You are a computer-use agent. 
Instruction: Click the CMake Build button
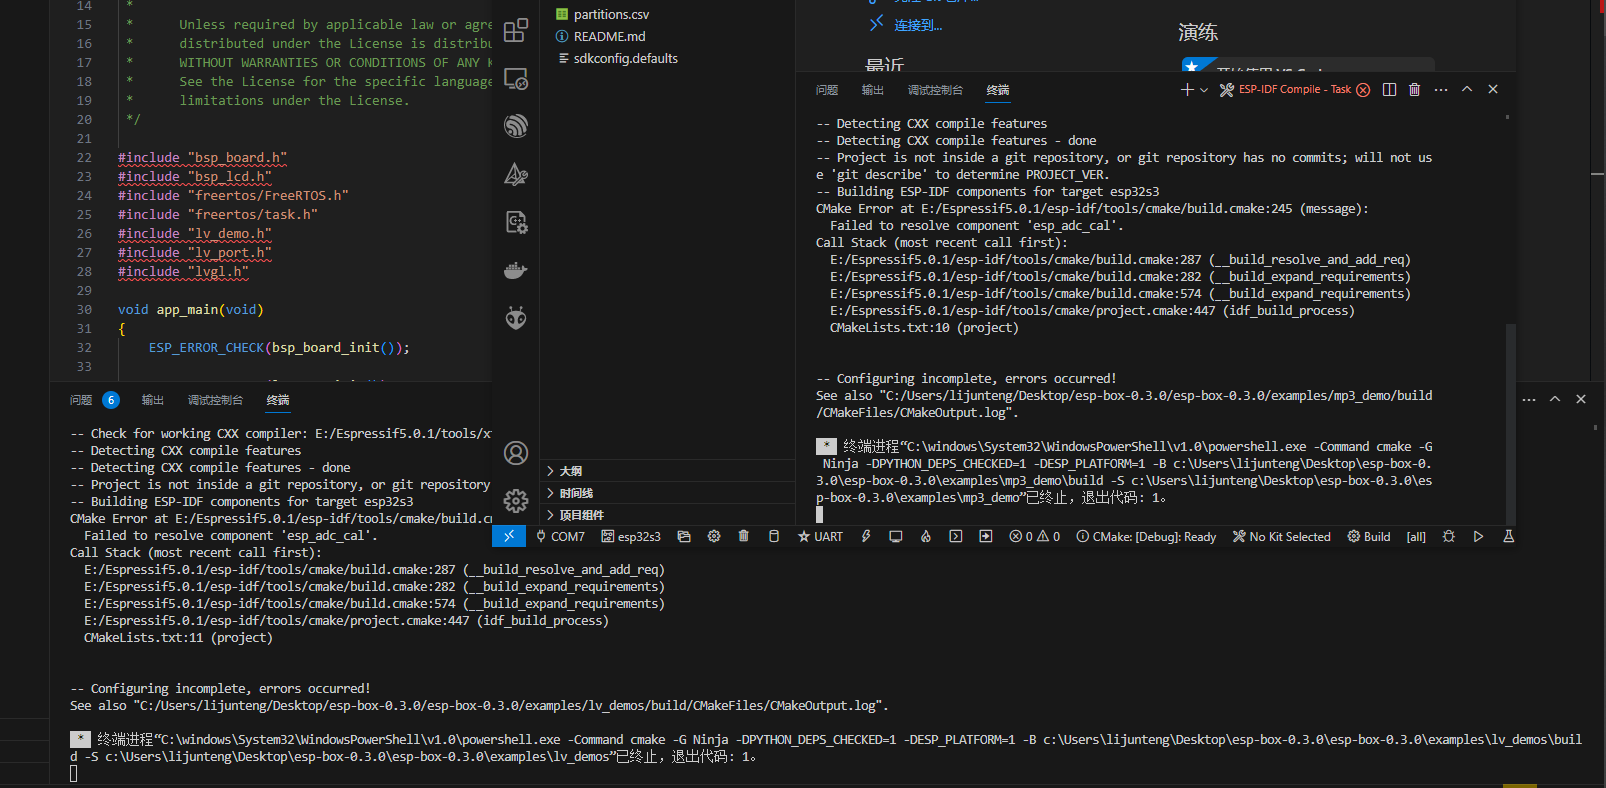(1369, 537)
